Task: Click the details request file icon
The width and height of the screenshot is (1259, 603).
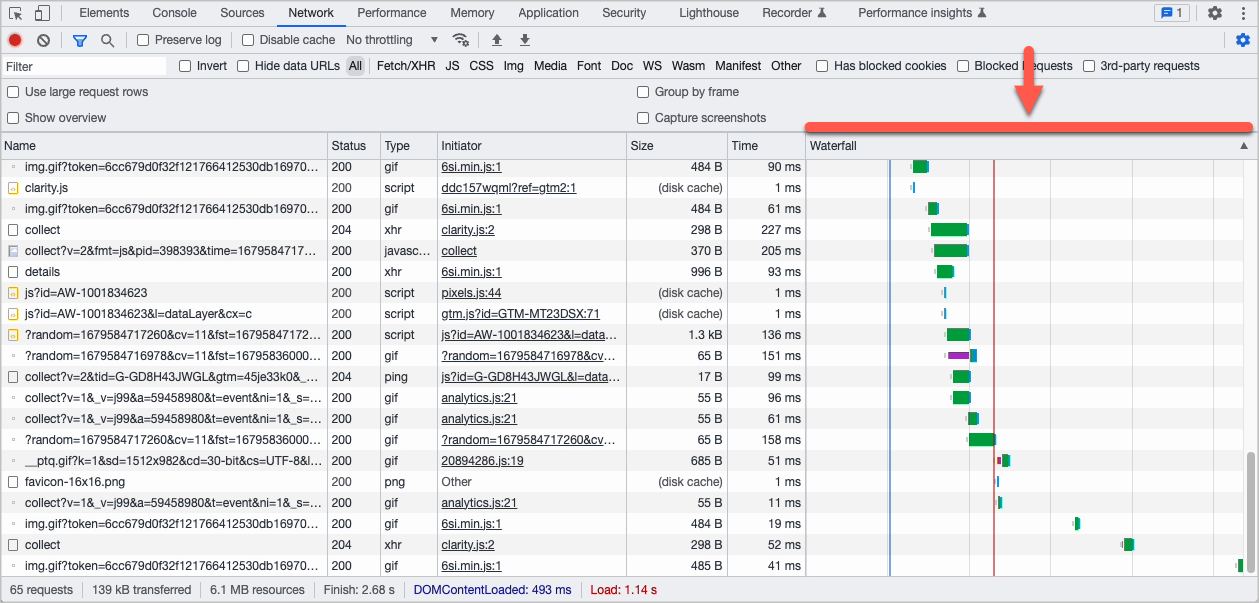Action: [x=13, y=272]
